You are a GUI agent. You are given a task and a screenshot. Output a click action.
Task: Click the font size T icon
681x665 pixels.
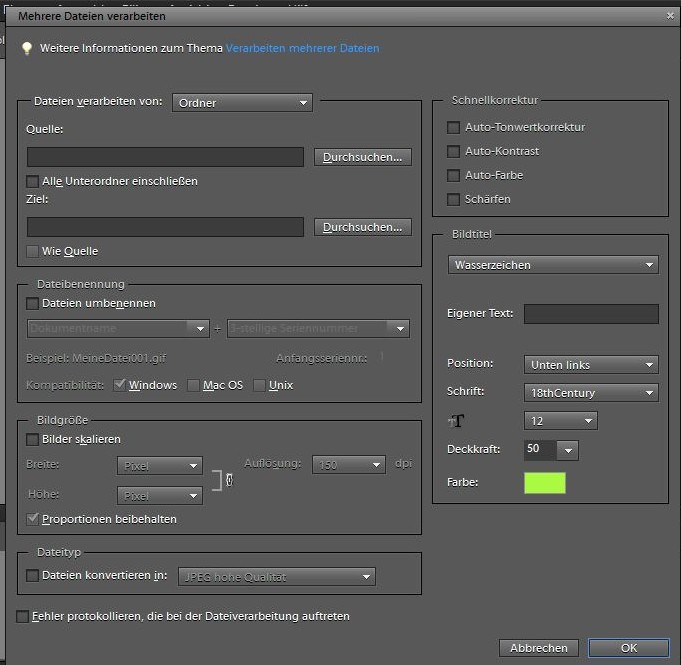point(456,421)
